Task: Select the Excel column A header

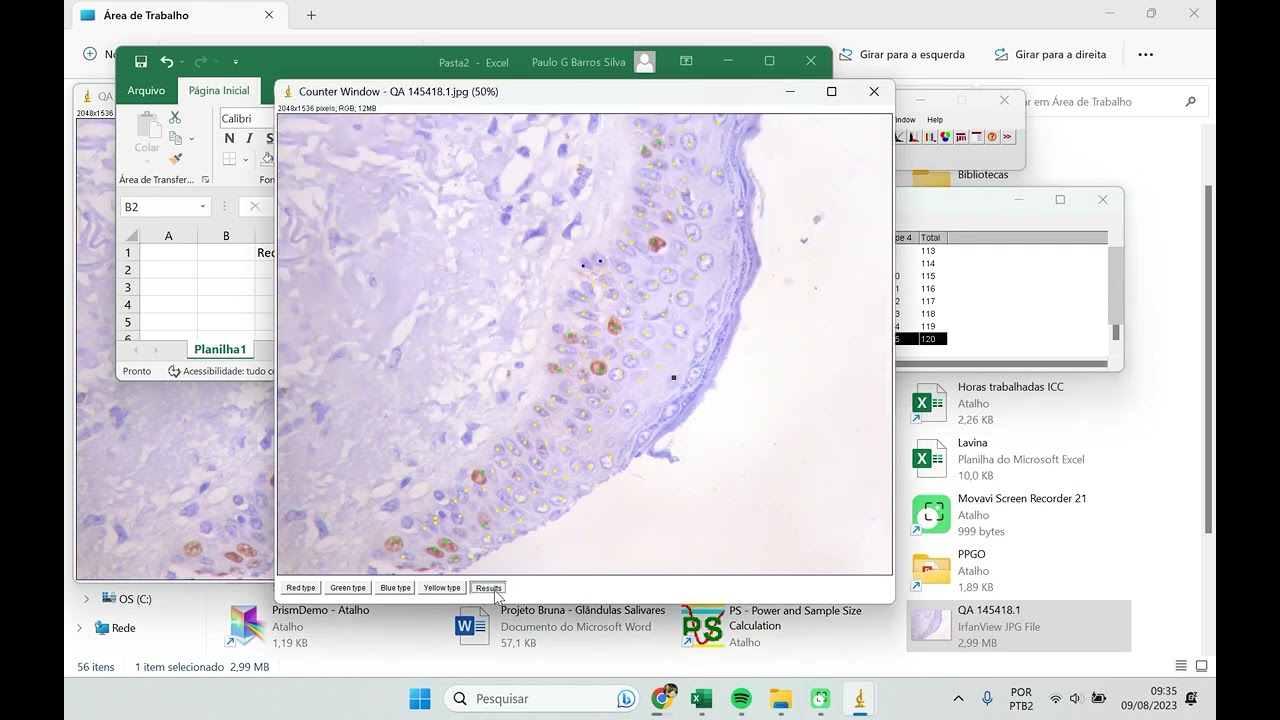Action: 168,236
